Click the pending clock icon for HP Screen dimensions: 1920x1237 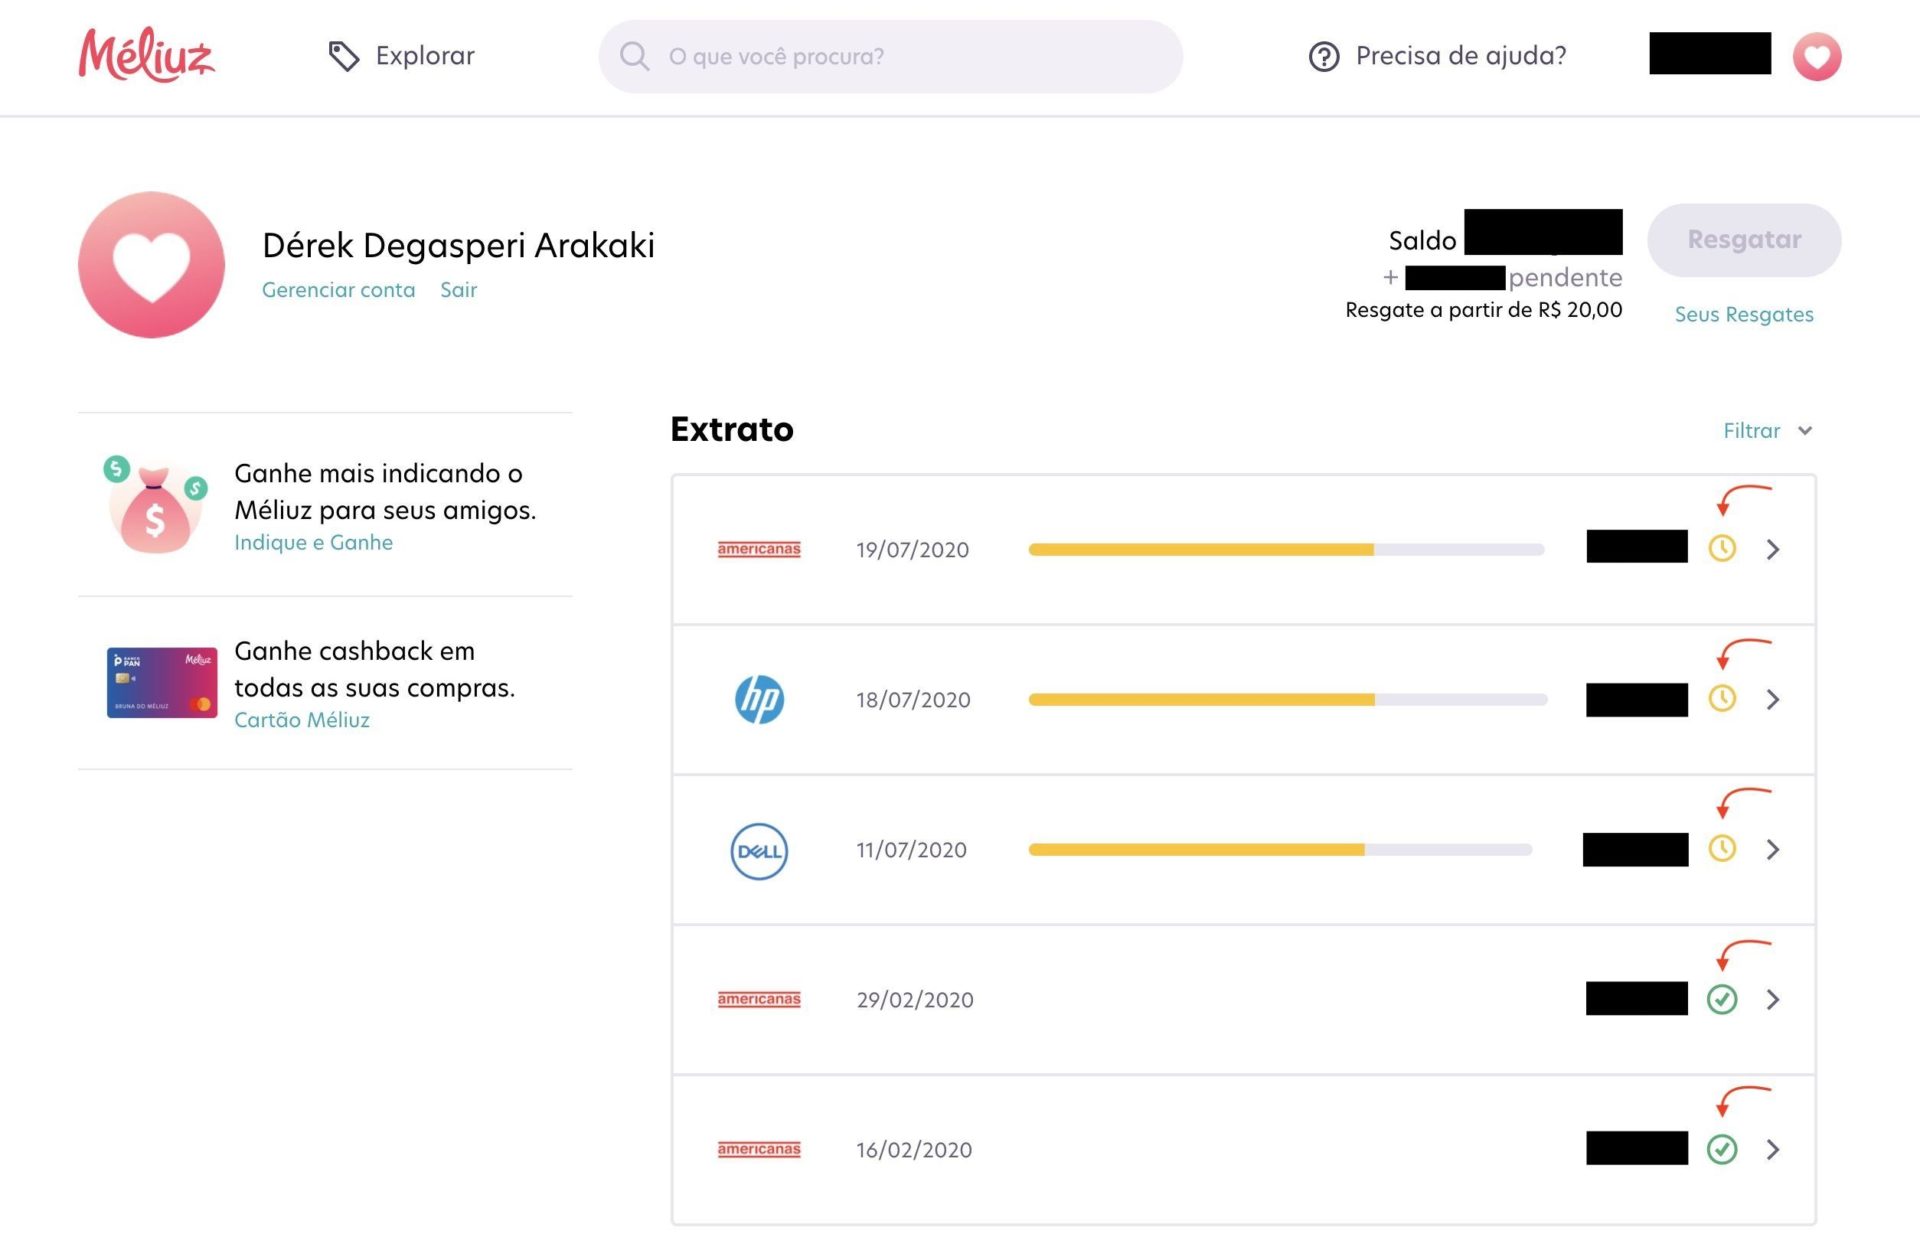point(1721,699)
